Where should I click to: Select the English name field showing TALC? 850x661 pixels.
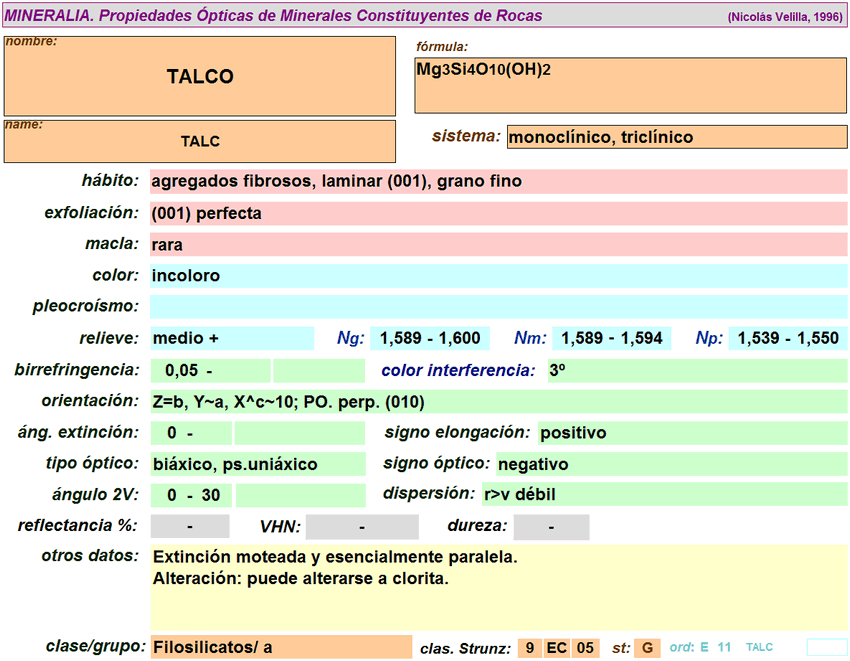coord(200,141)
